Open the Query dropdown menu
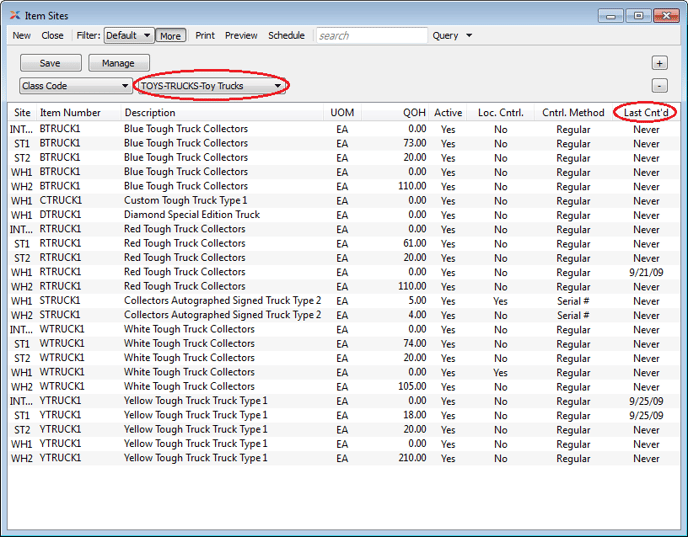Screen dimensions: 688x537 click(452, 36)
